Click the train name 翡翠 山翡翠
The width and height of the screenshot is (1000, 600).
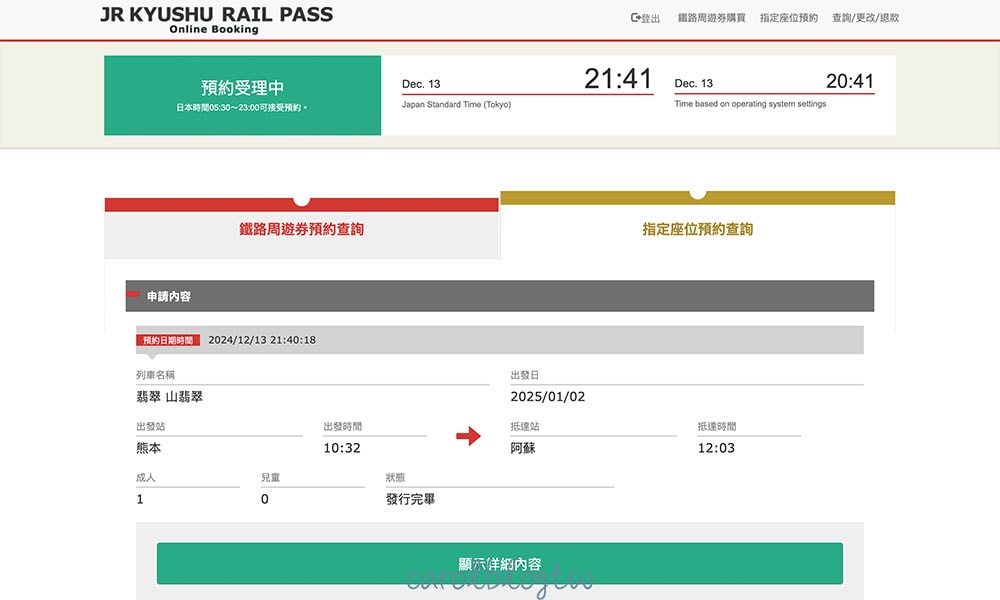tap(170, 397)
